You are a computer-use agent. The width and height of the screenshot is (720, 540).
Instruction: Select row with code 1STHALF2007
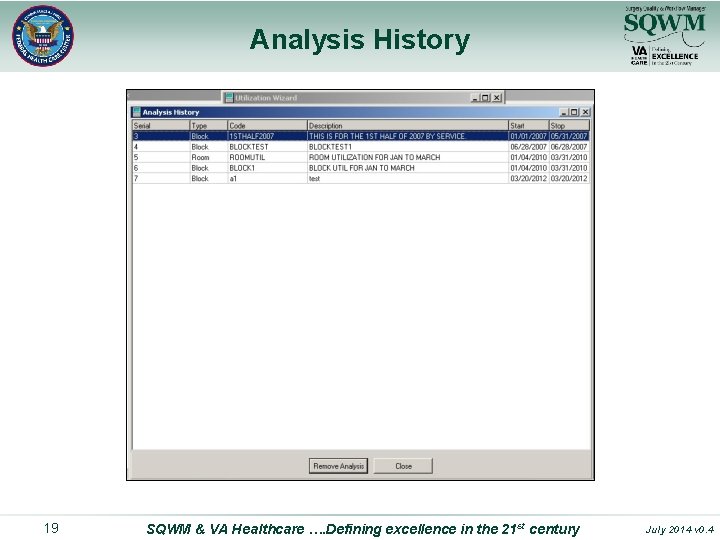pyautogui.click(x=360, y=136)
